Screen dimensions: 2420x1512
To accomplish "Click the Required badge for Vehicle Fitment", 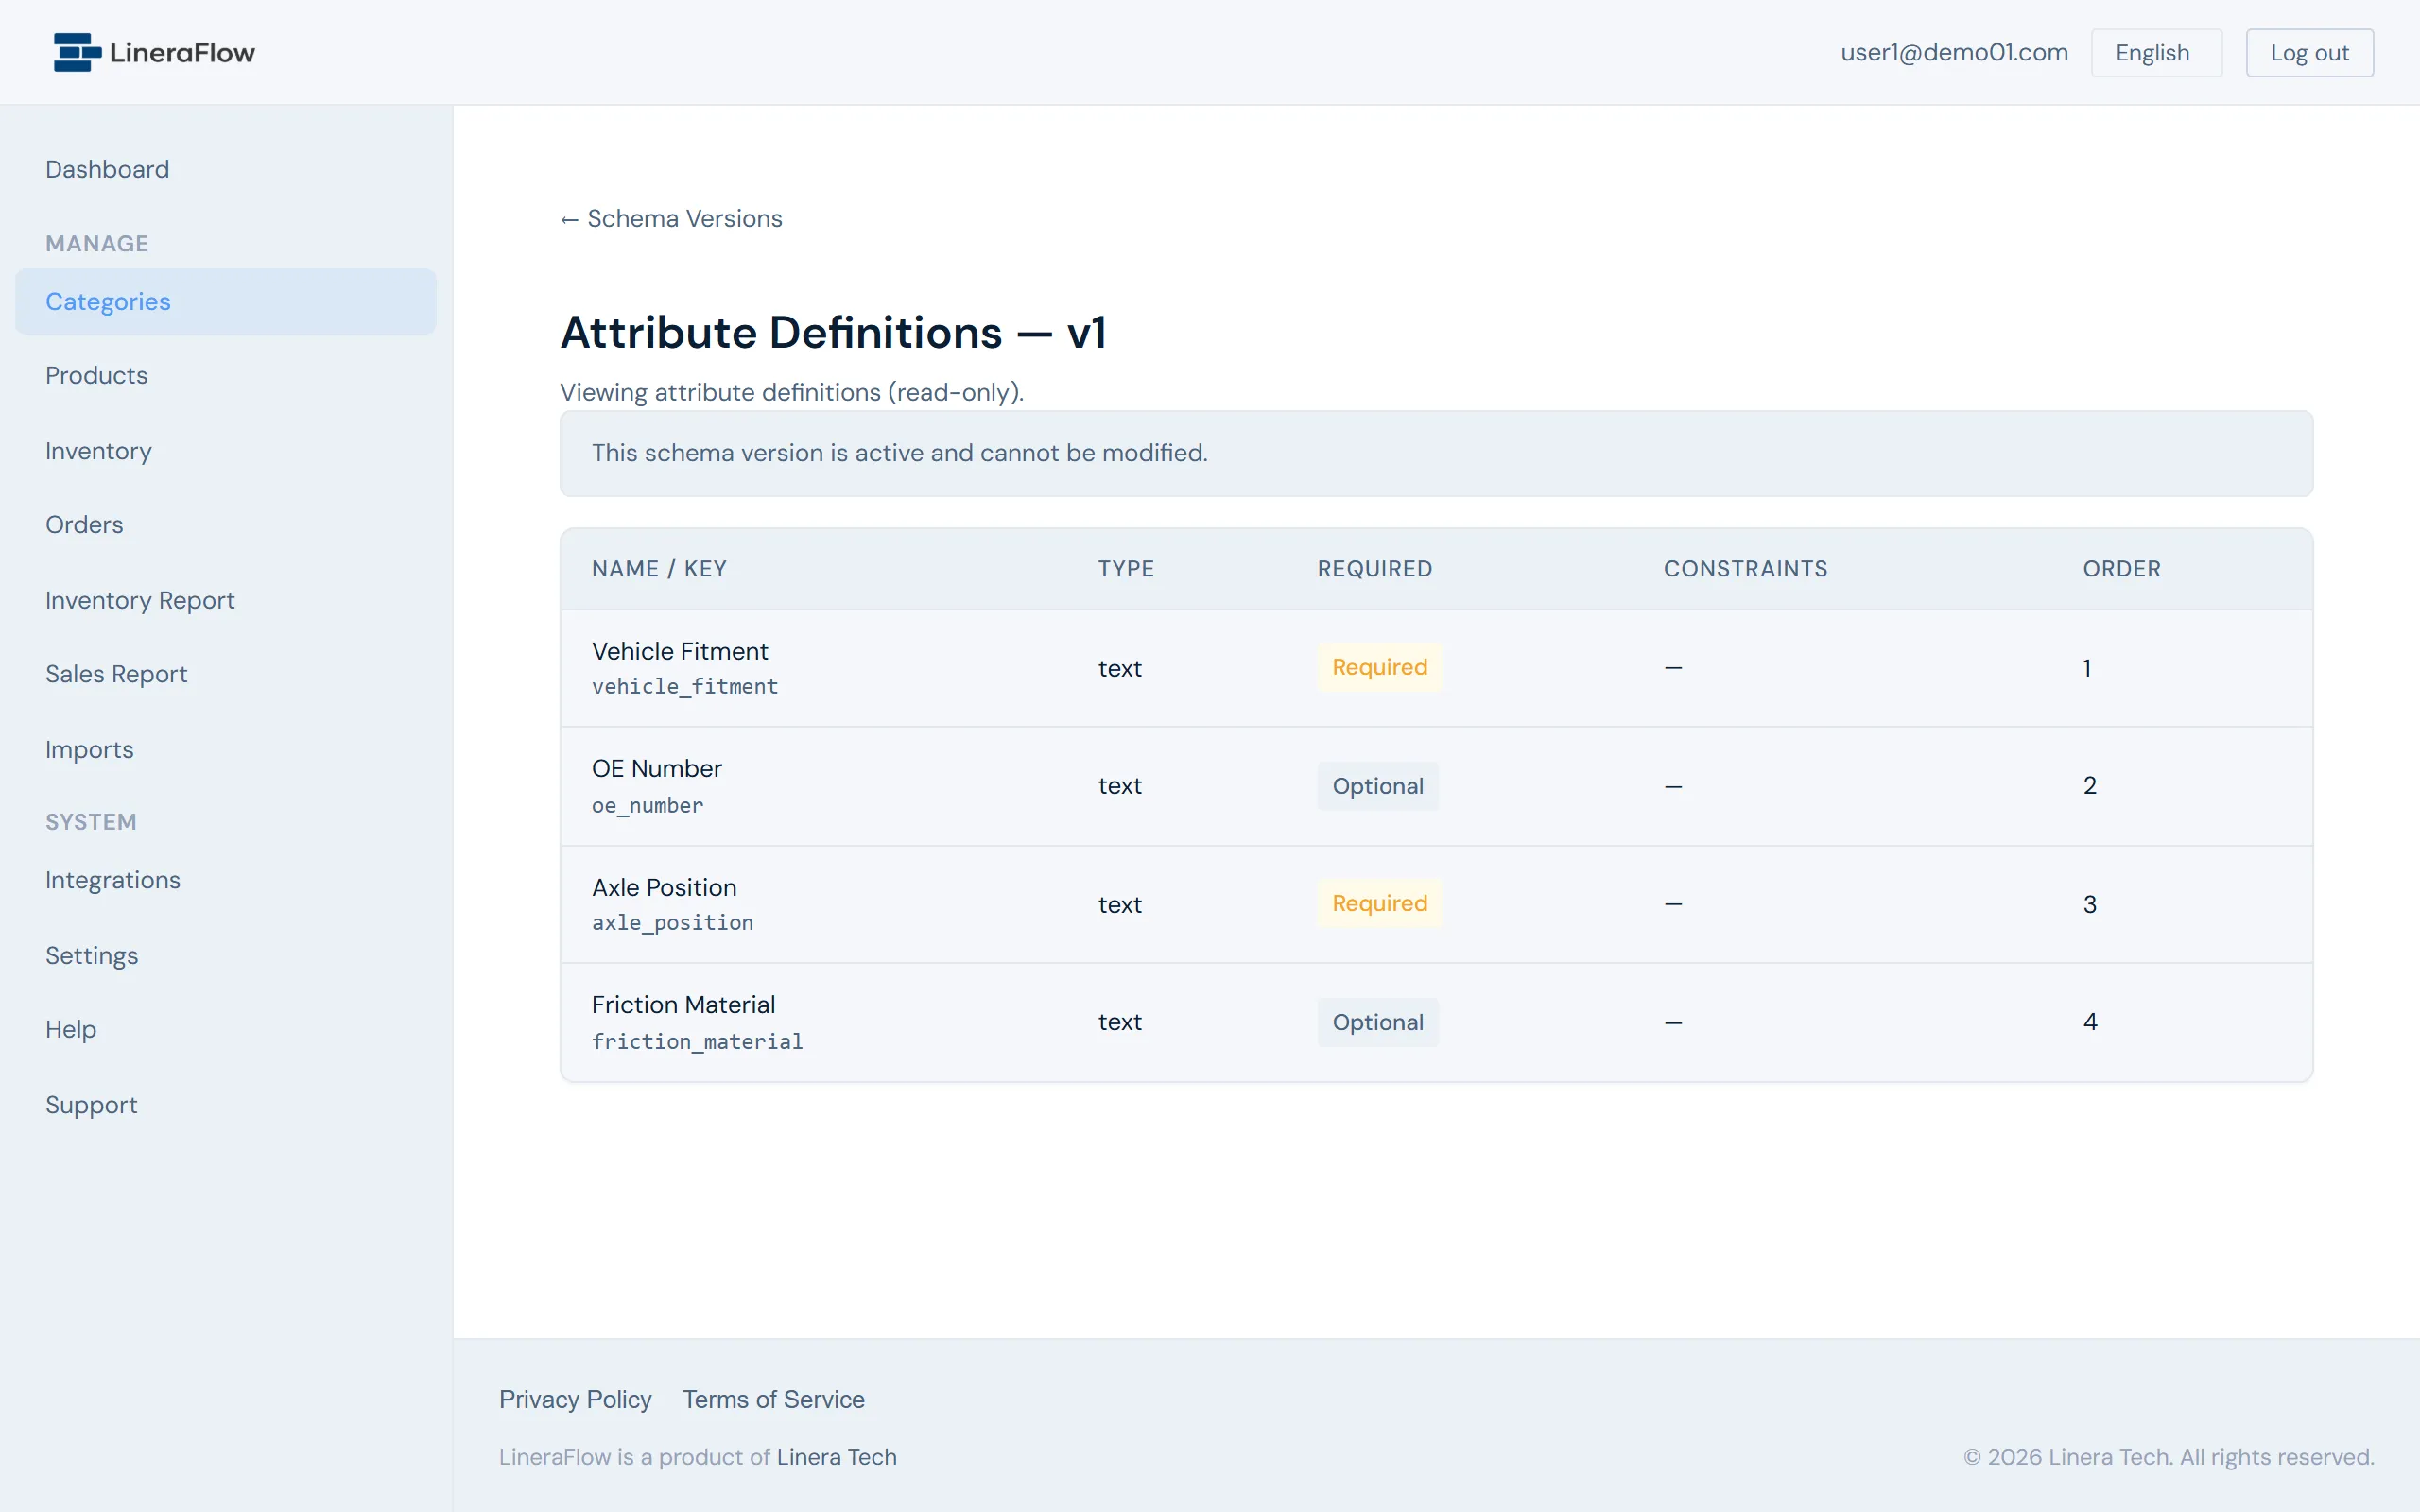I will [x=1379, y=667].
